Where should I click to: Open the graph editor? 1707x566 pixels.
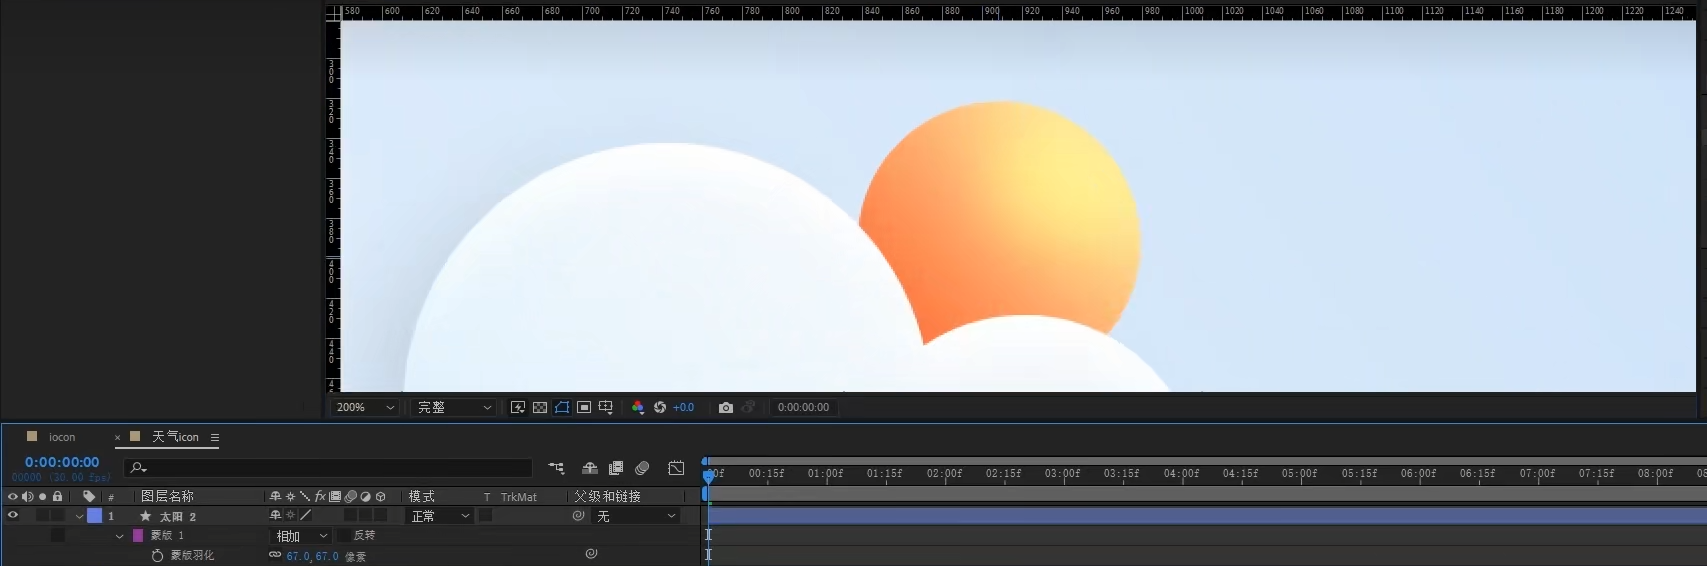tap(676, 467)
